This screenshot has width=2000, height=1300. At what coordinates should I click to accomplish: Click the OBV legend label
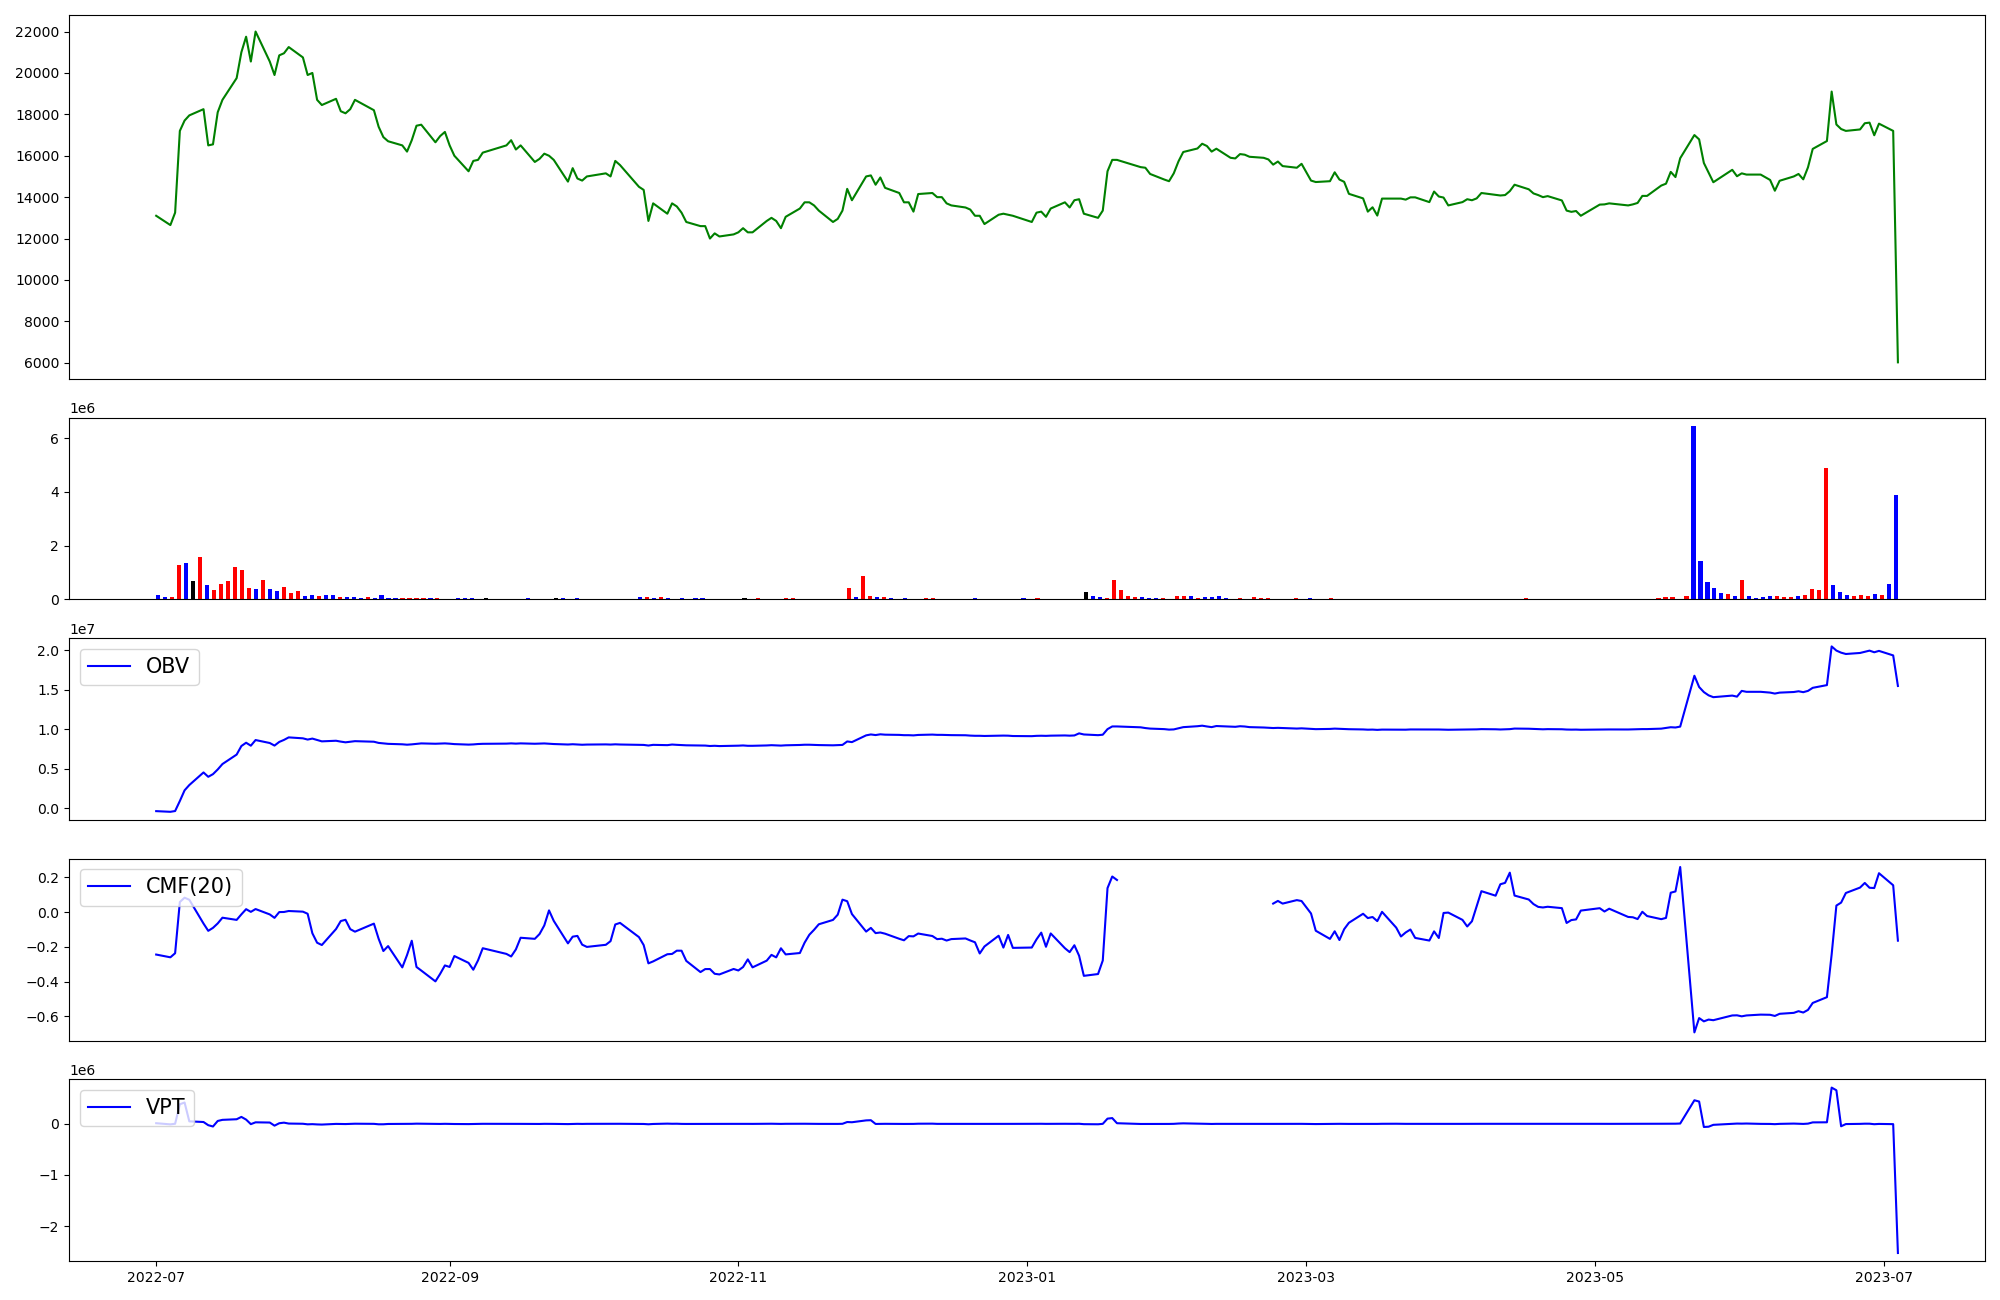[x=167, y=666]
